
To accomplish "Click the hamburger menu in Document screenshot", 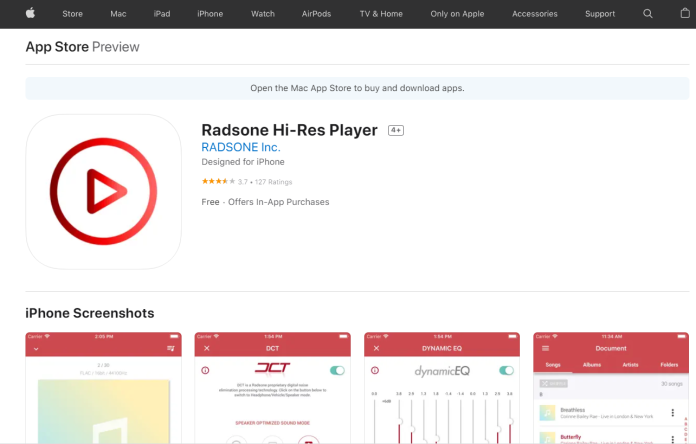I will tap(545, 348).
